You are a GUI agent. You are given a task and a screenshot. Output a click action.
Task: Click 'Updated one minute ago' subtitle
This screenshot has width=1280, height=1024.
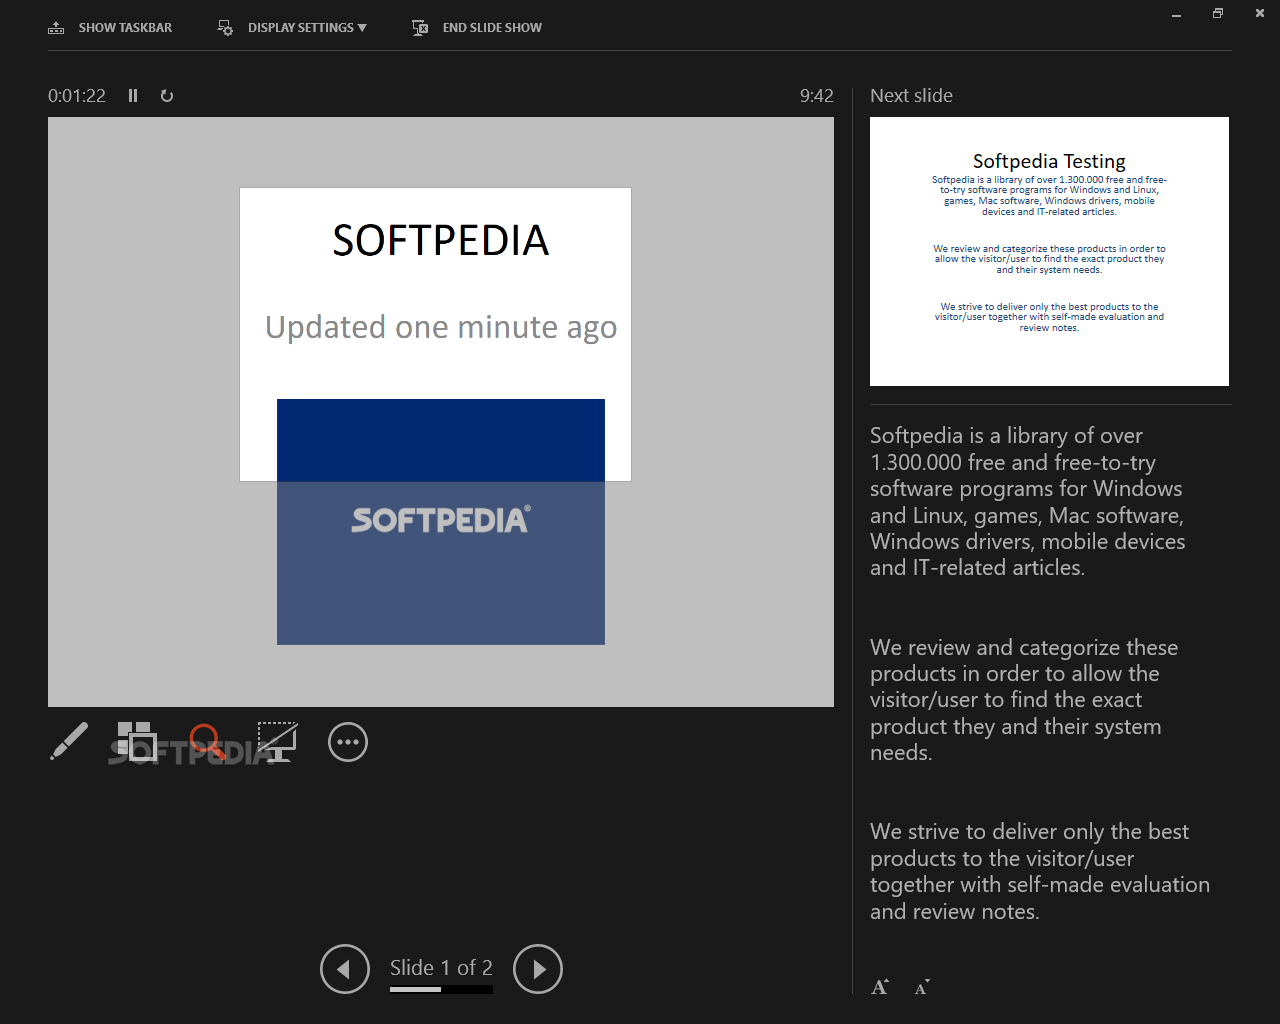tap(441, 327)
